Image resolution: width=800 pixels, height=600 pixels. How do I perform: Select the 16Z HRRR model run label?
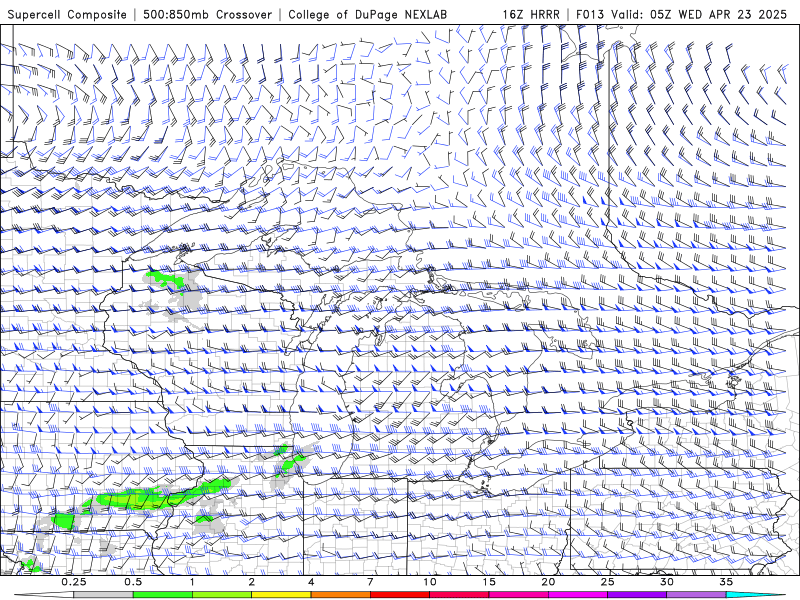531,14
